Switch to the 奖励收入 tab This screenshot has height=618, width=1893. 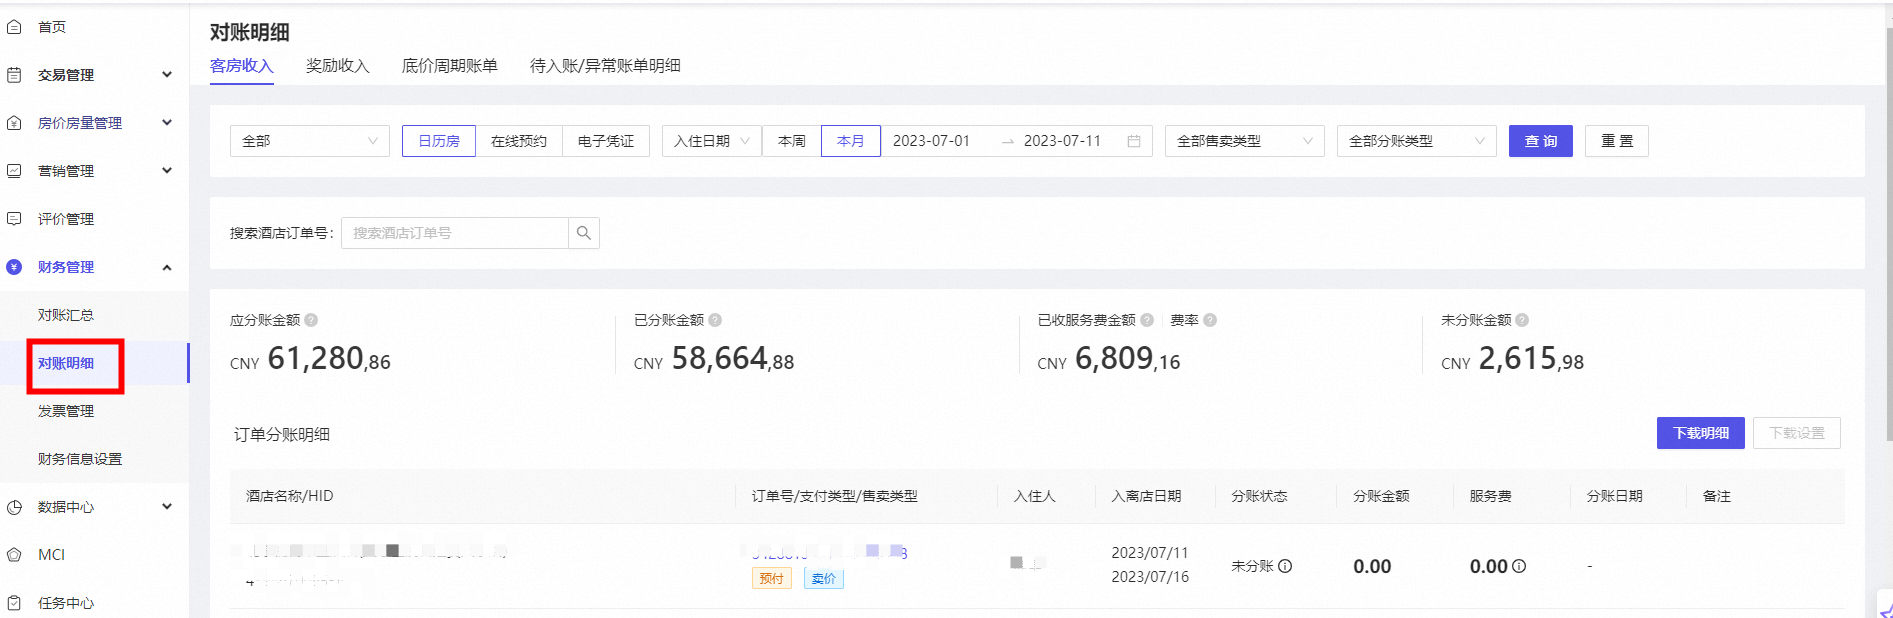click(337, 66)
